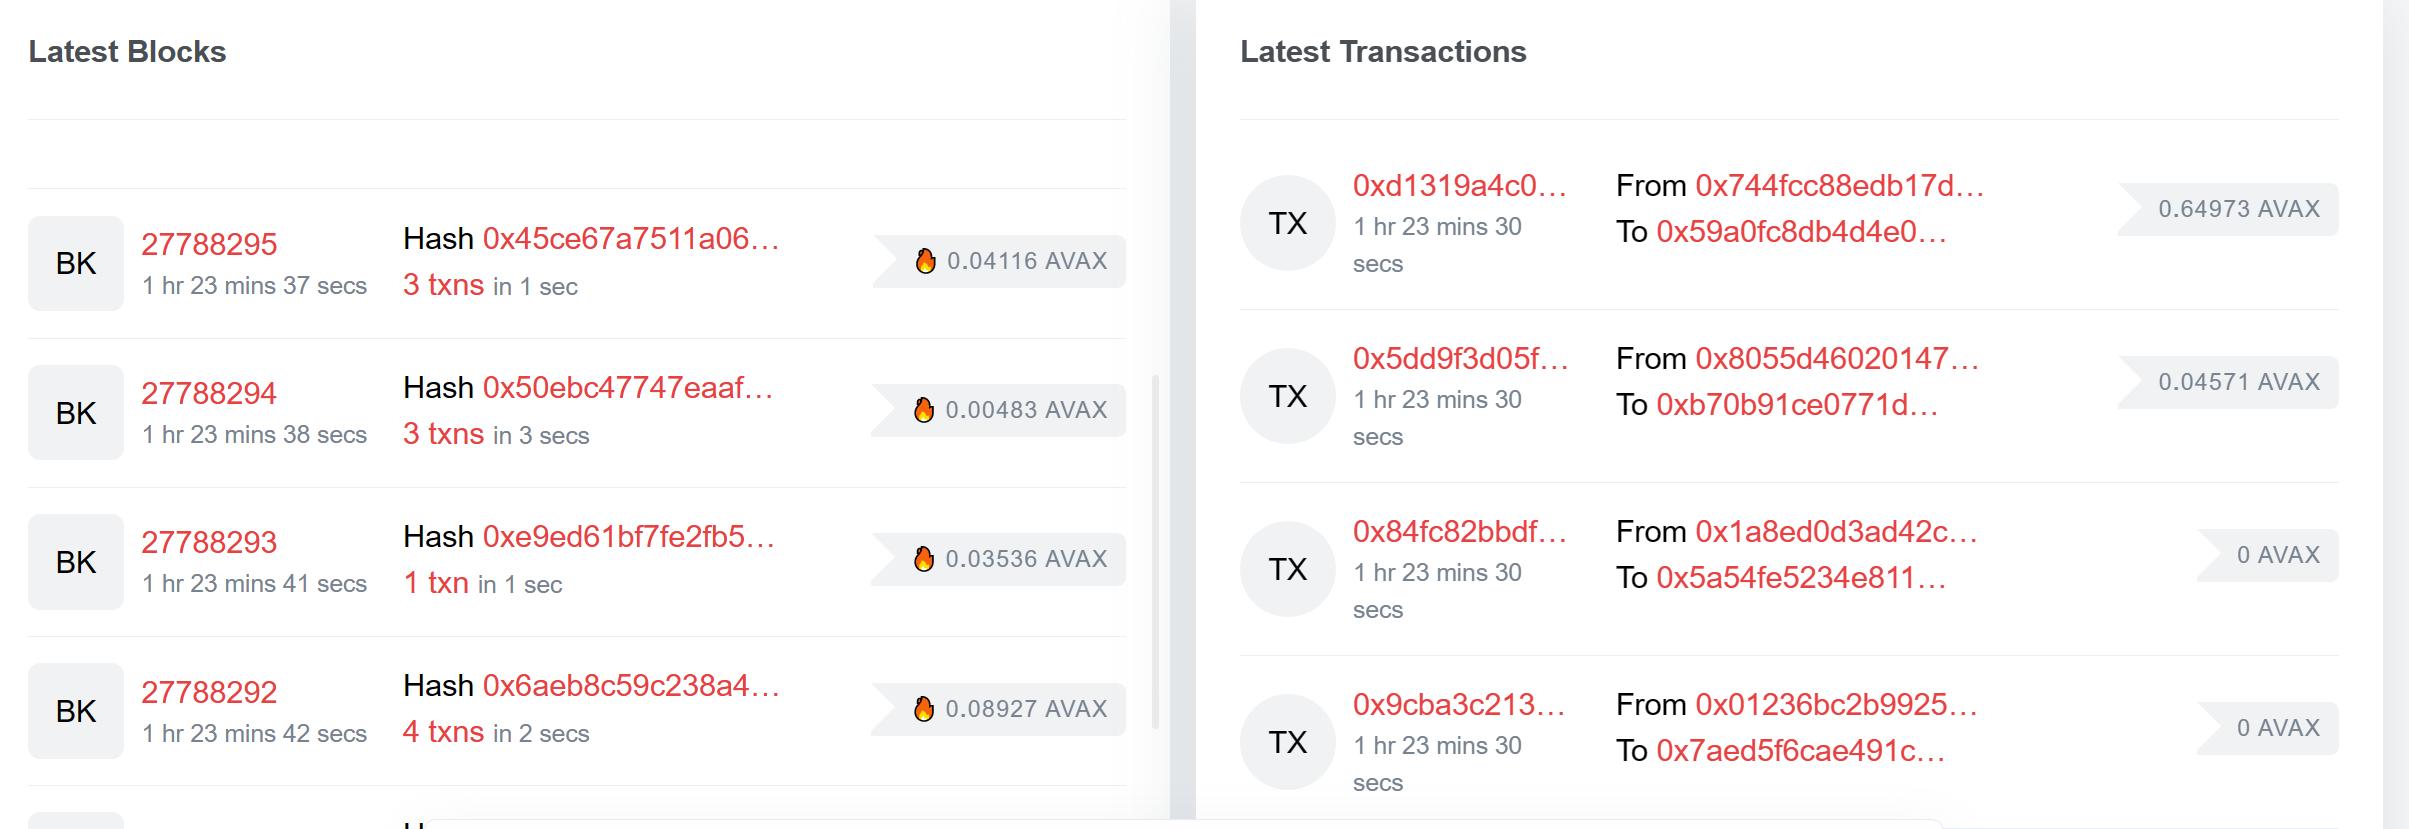Click the flame icon beside 0.08927 AVAX

(924, 709)
